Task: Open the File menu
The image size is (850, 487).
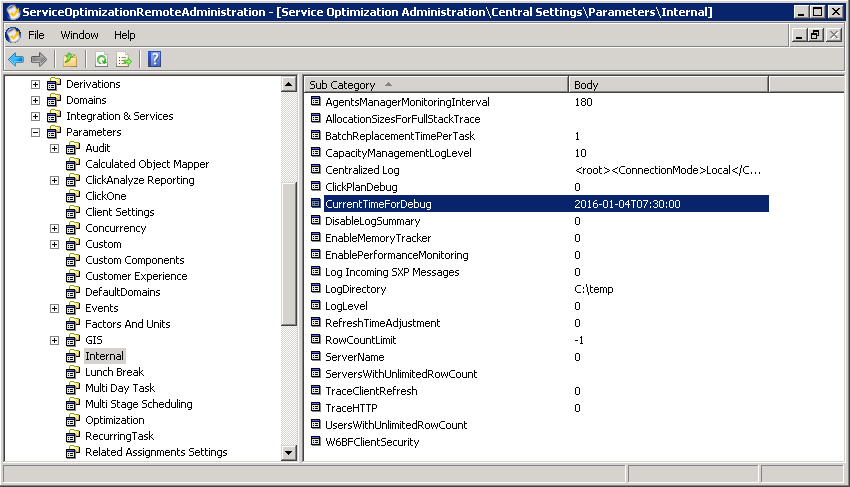Action: (36, 35)
